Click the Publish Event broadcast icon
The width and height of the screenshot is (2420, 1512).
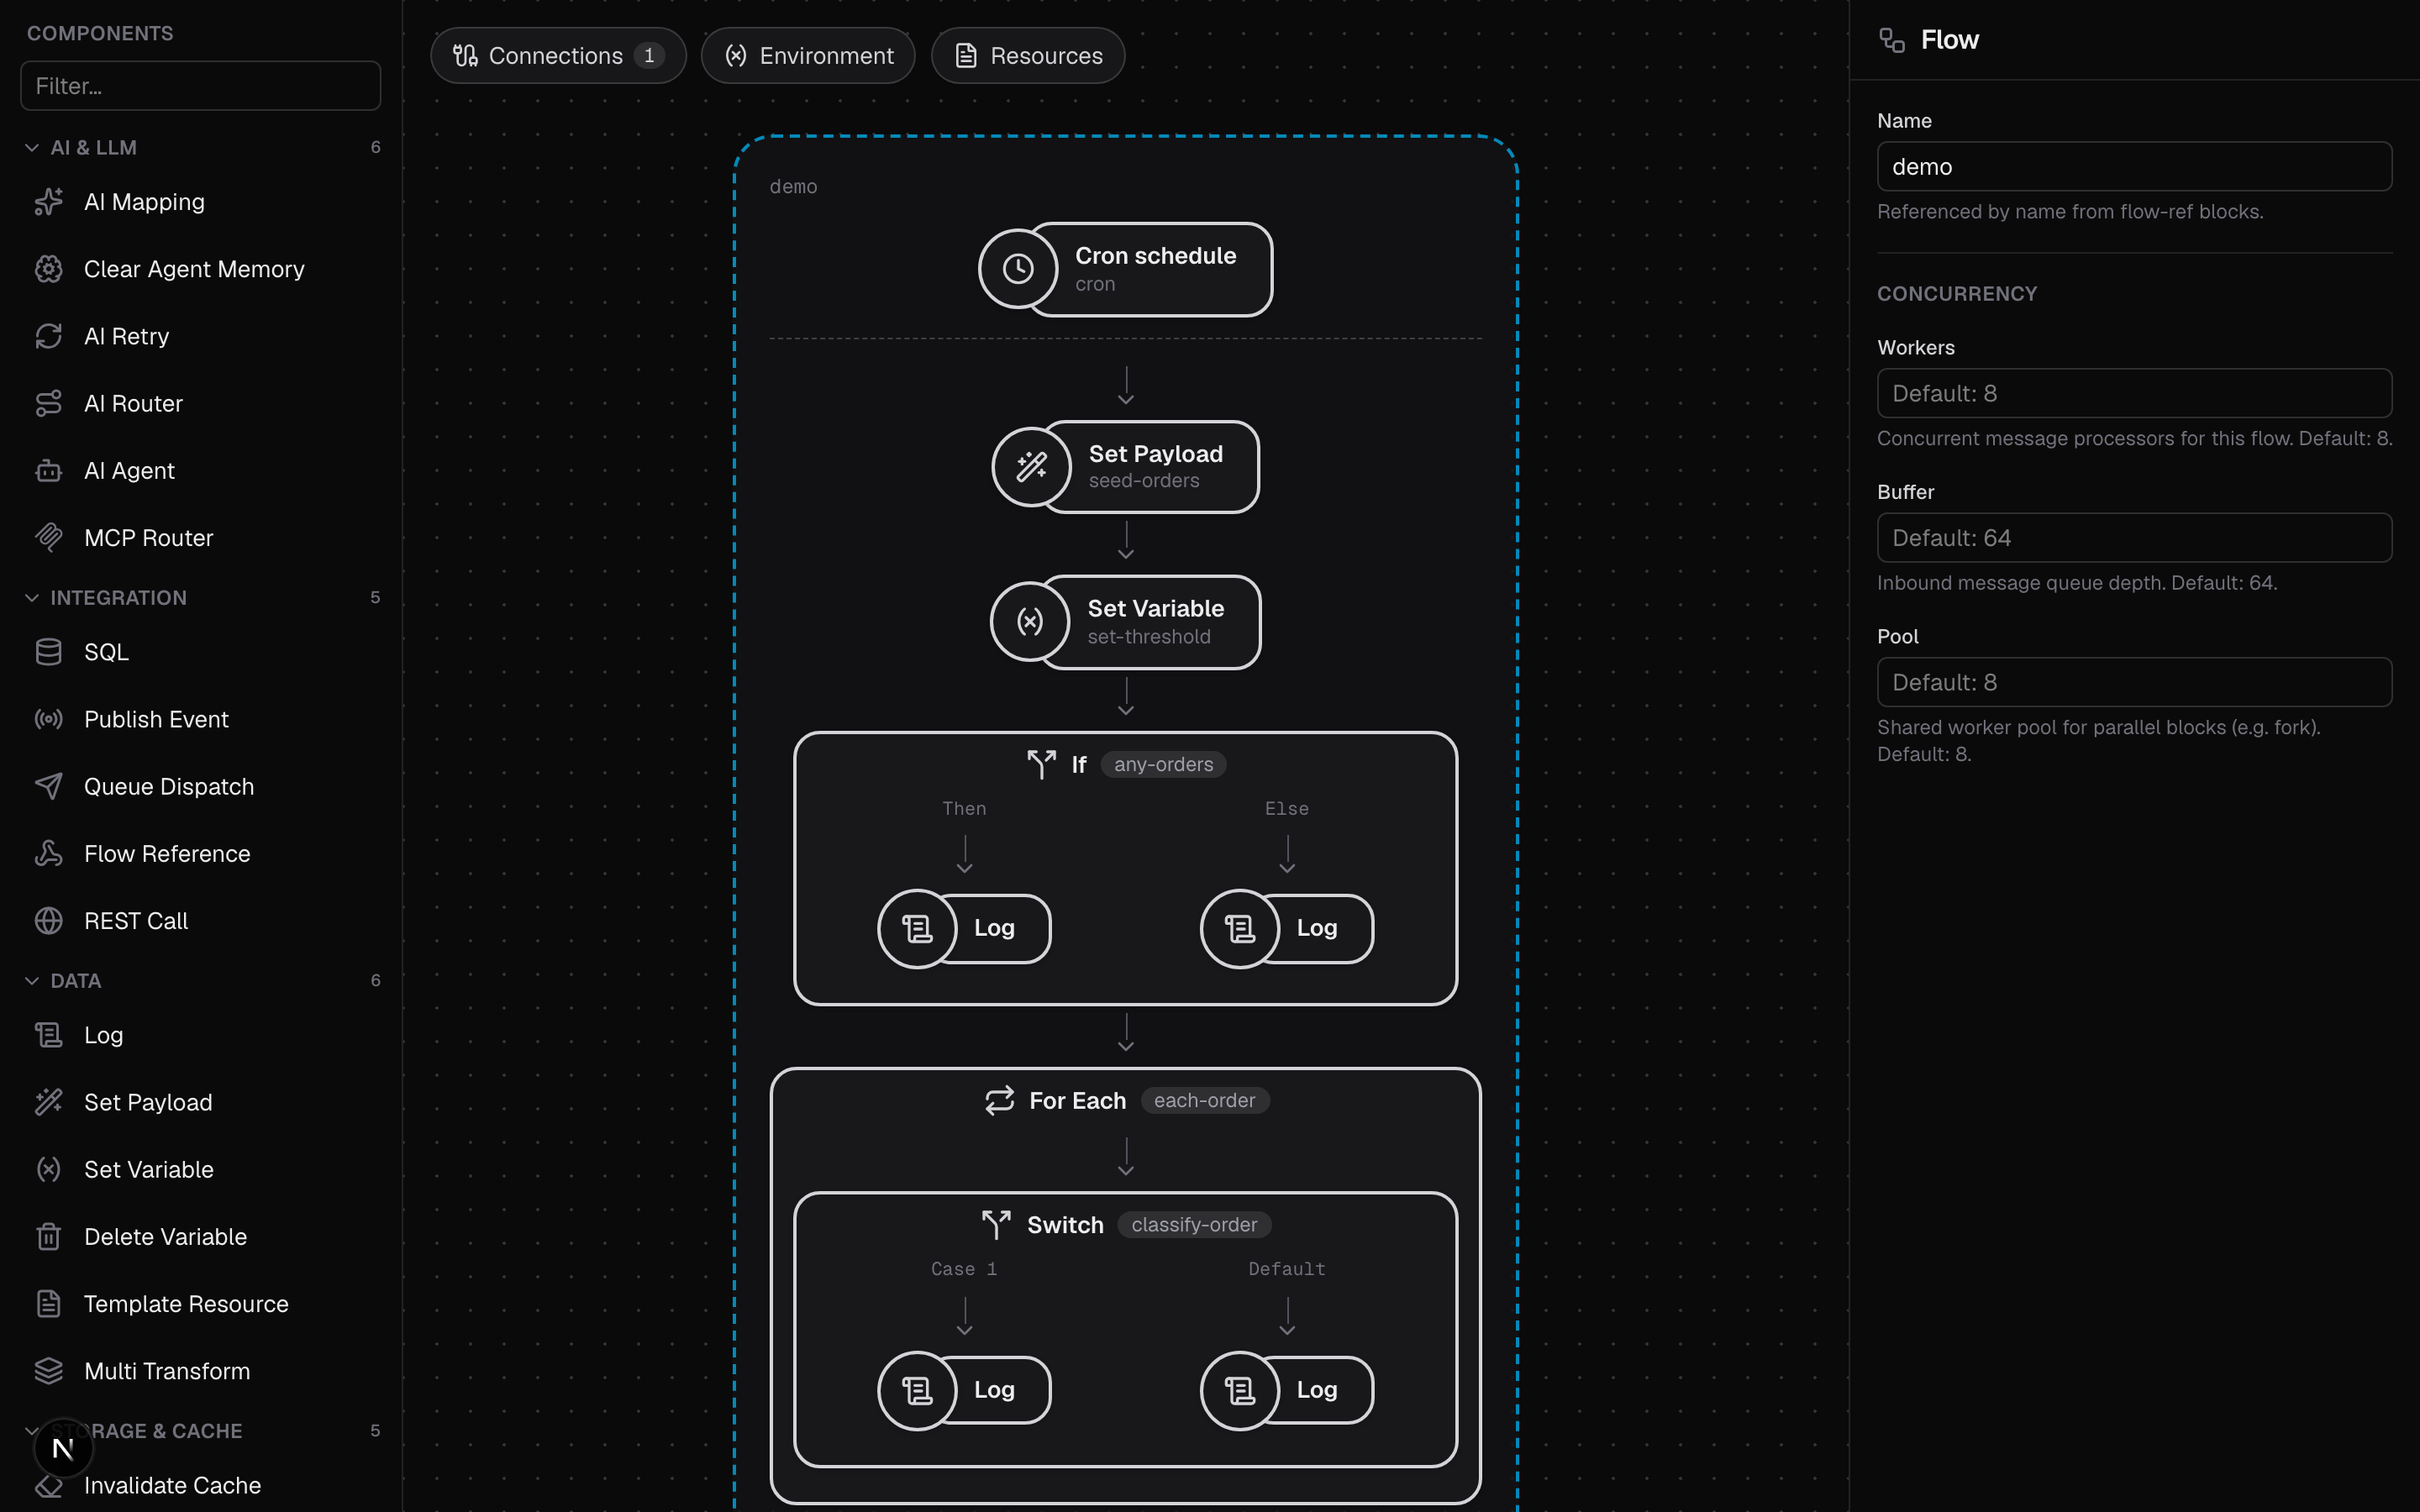tap(48, 719)
